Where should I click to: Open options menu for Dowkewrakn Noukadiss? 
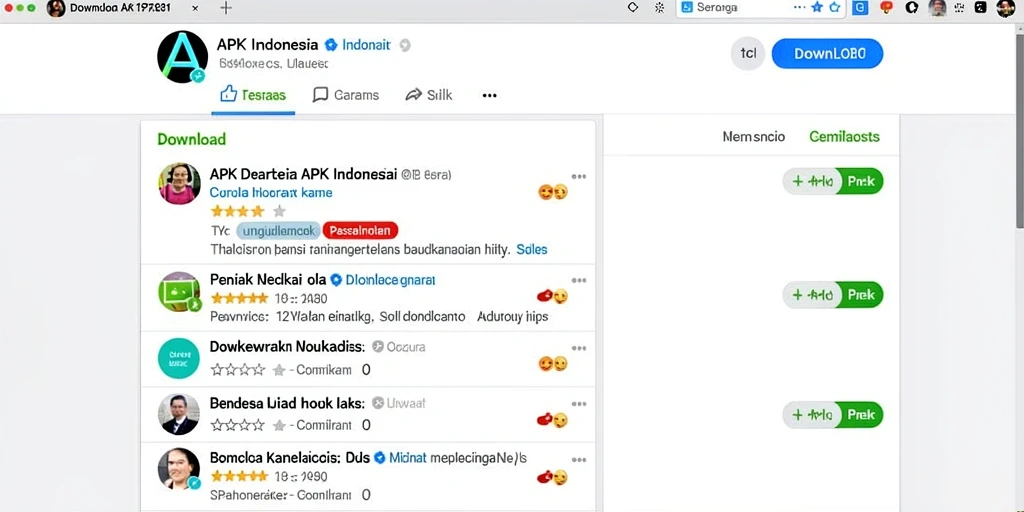click(x=579, y=348)
